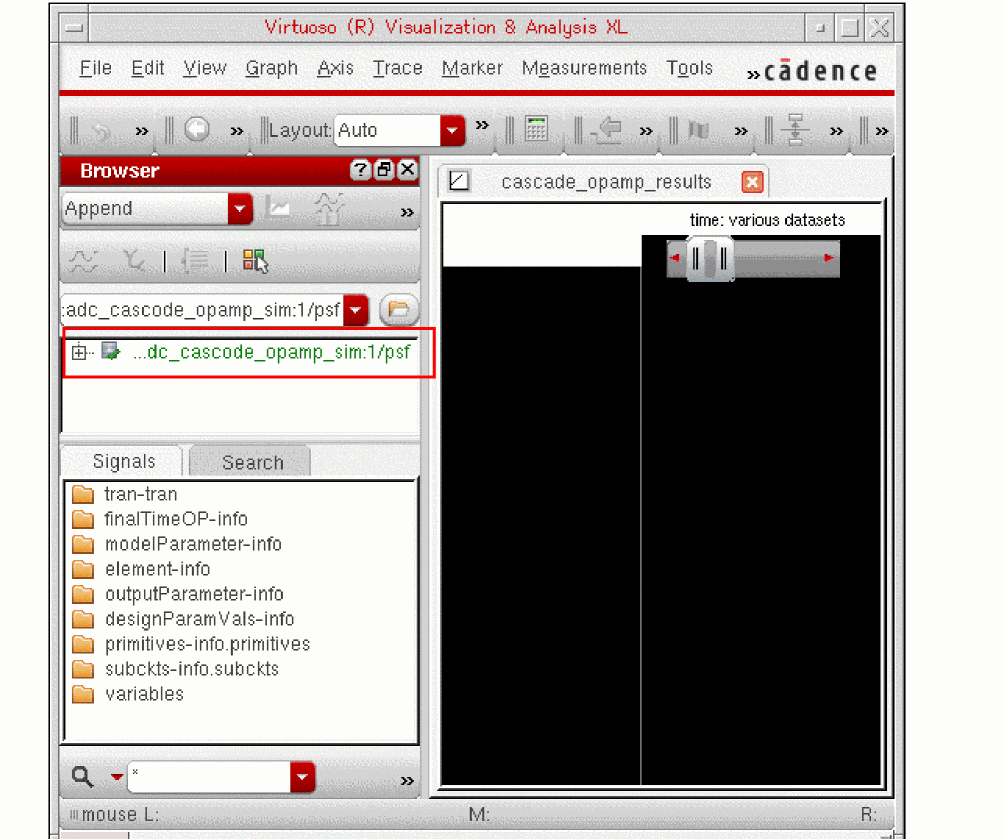
Task: Click the graph icon on cascade_opamp_results tab
Action: tap(459, 181)
